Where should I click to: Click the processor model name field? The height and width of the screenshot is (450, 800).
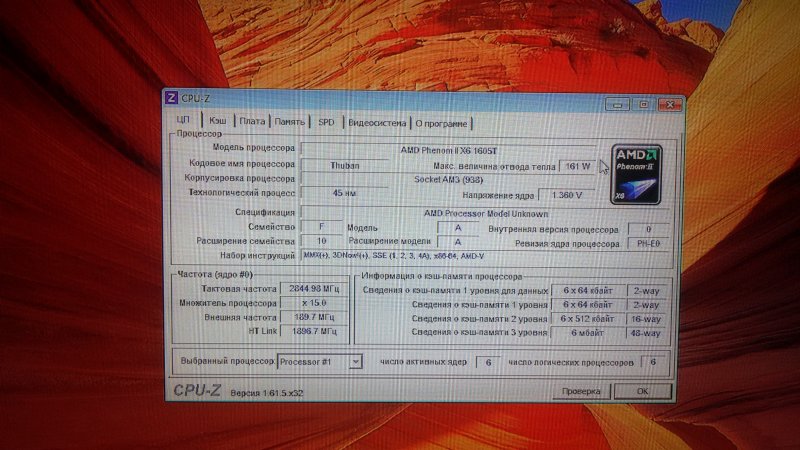(x=455, y=150)
